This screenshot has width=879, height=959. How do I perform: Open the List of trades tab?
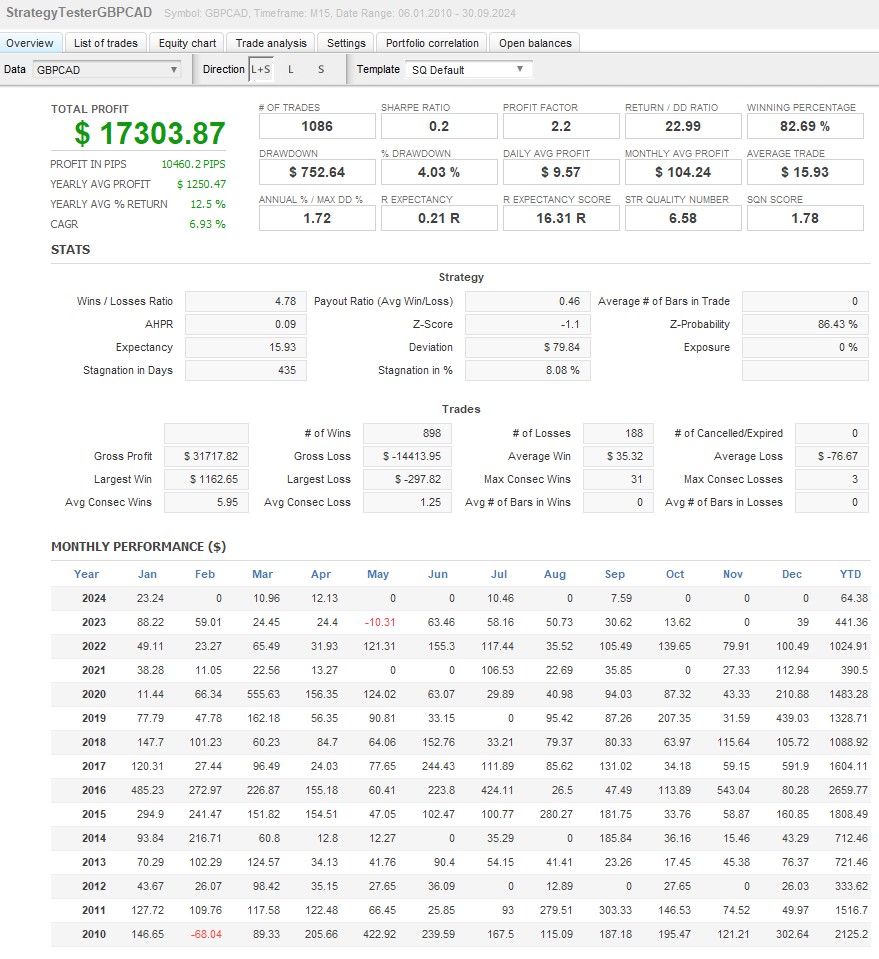click(106, 43)
